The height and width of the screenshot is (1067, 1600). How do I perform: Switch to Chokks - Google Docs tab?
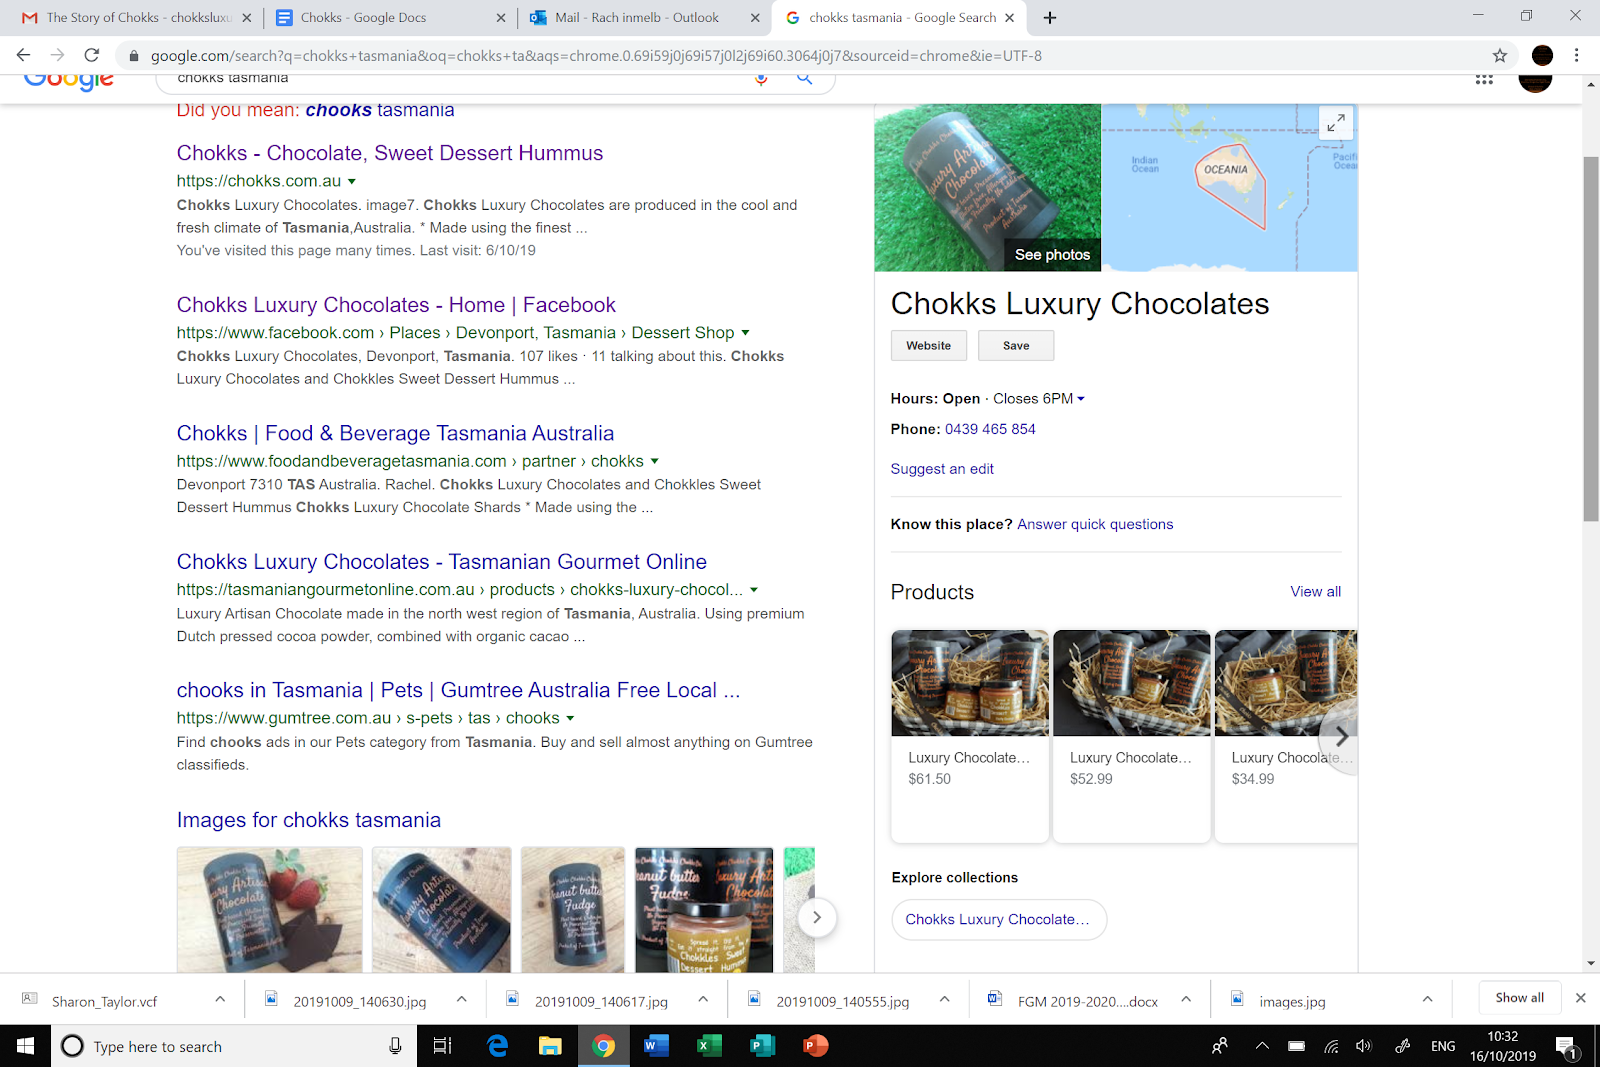click(390, 18)
